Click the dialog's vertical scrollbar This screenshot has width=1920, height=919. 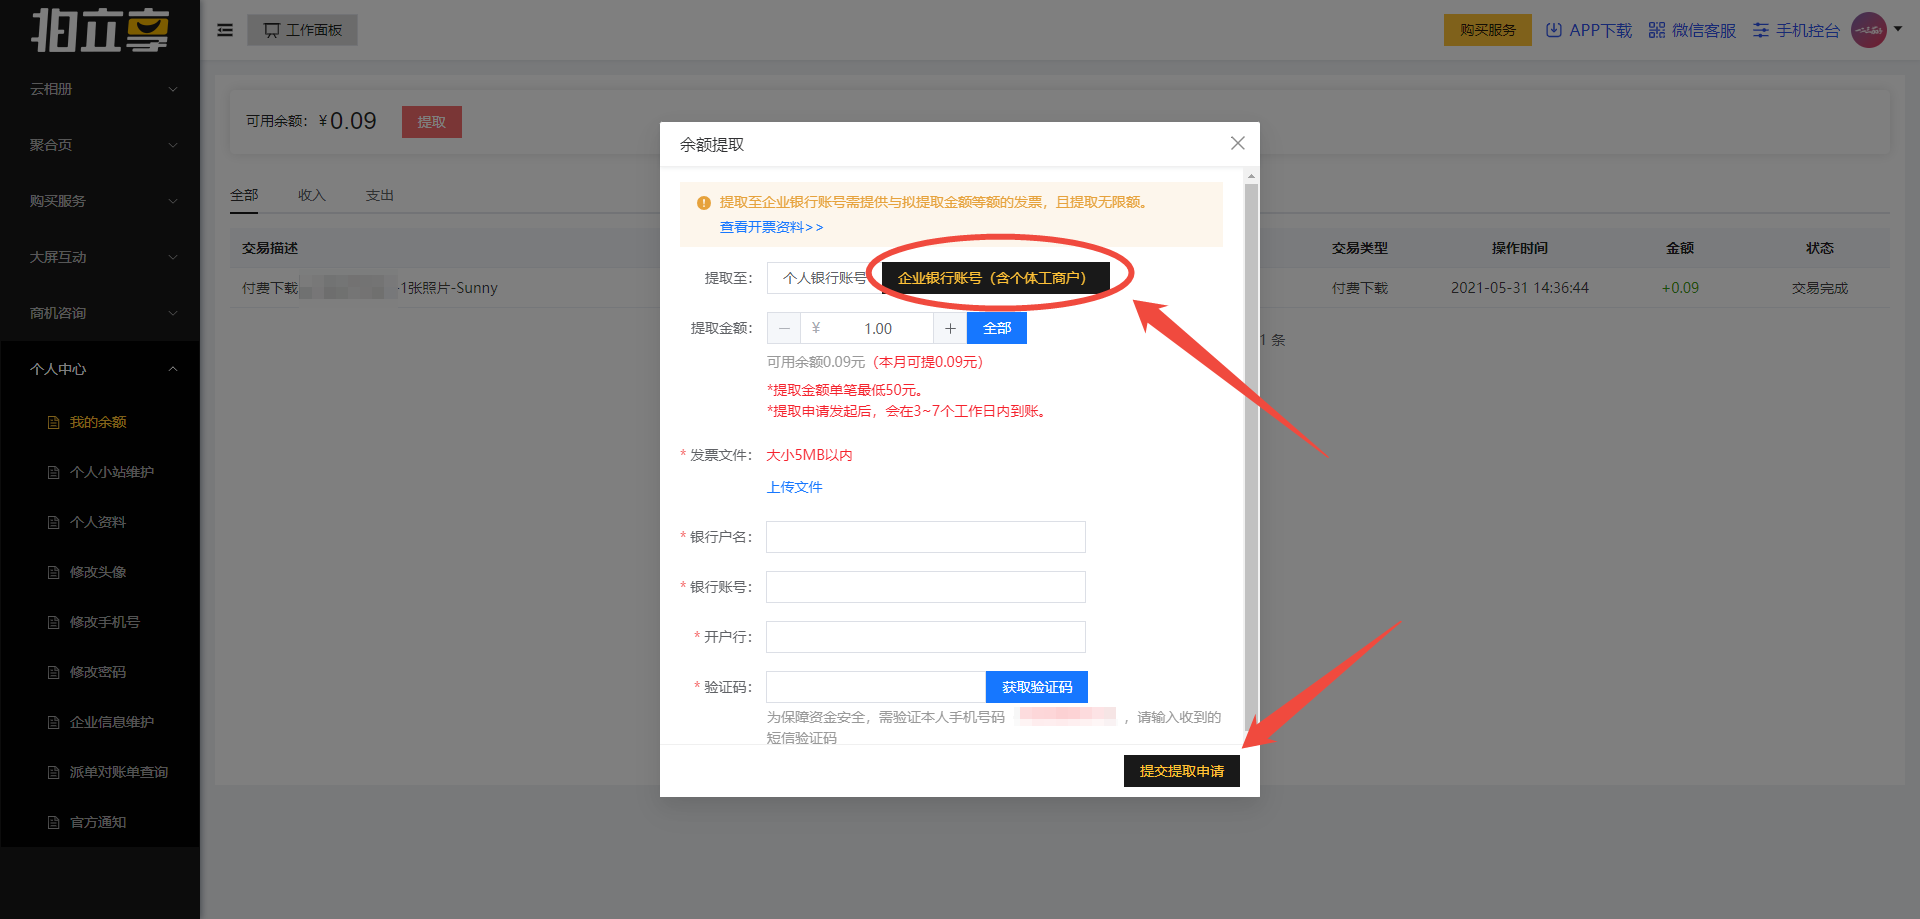(x=1251, y=450)
